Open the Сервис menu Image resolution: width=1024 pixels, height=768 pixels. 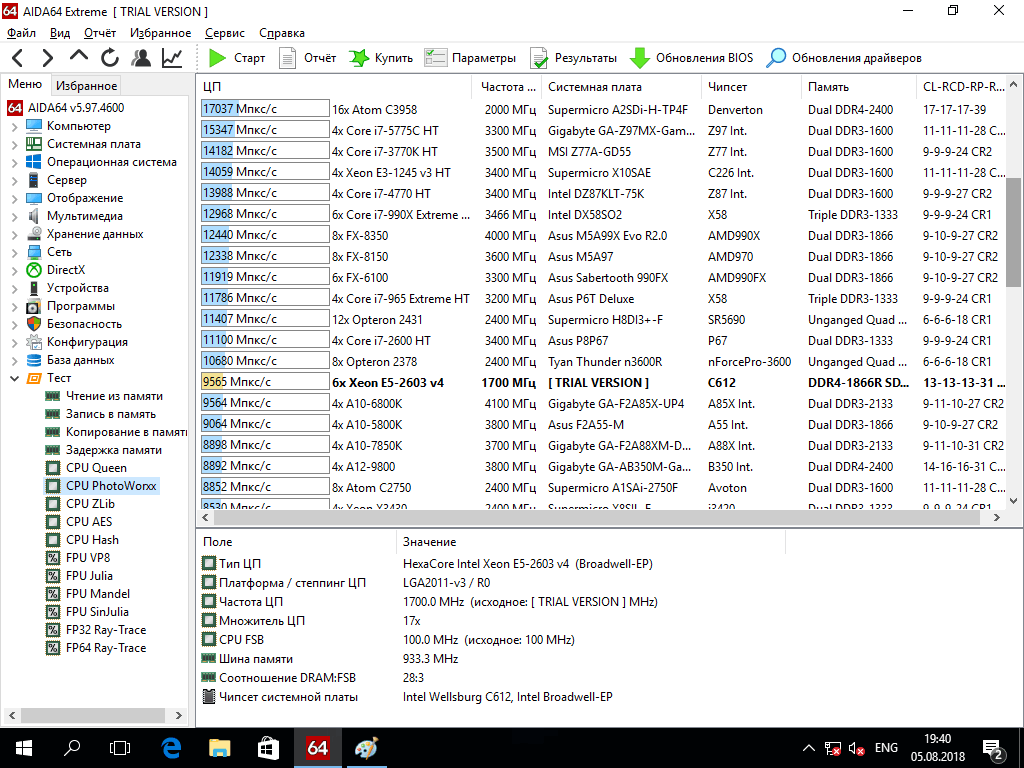point(225,33)
